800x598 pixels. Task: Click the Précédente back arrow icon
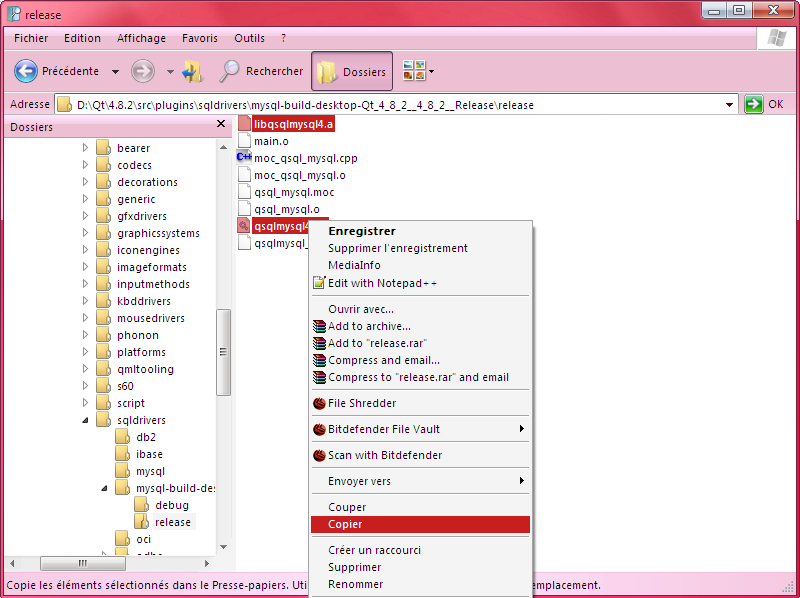coord(26,71)
